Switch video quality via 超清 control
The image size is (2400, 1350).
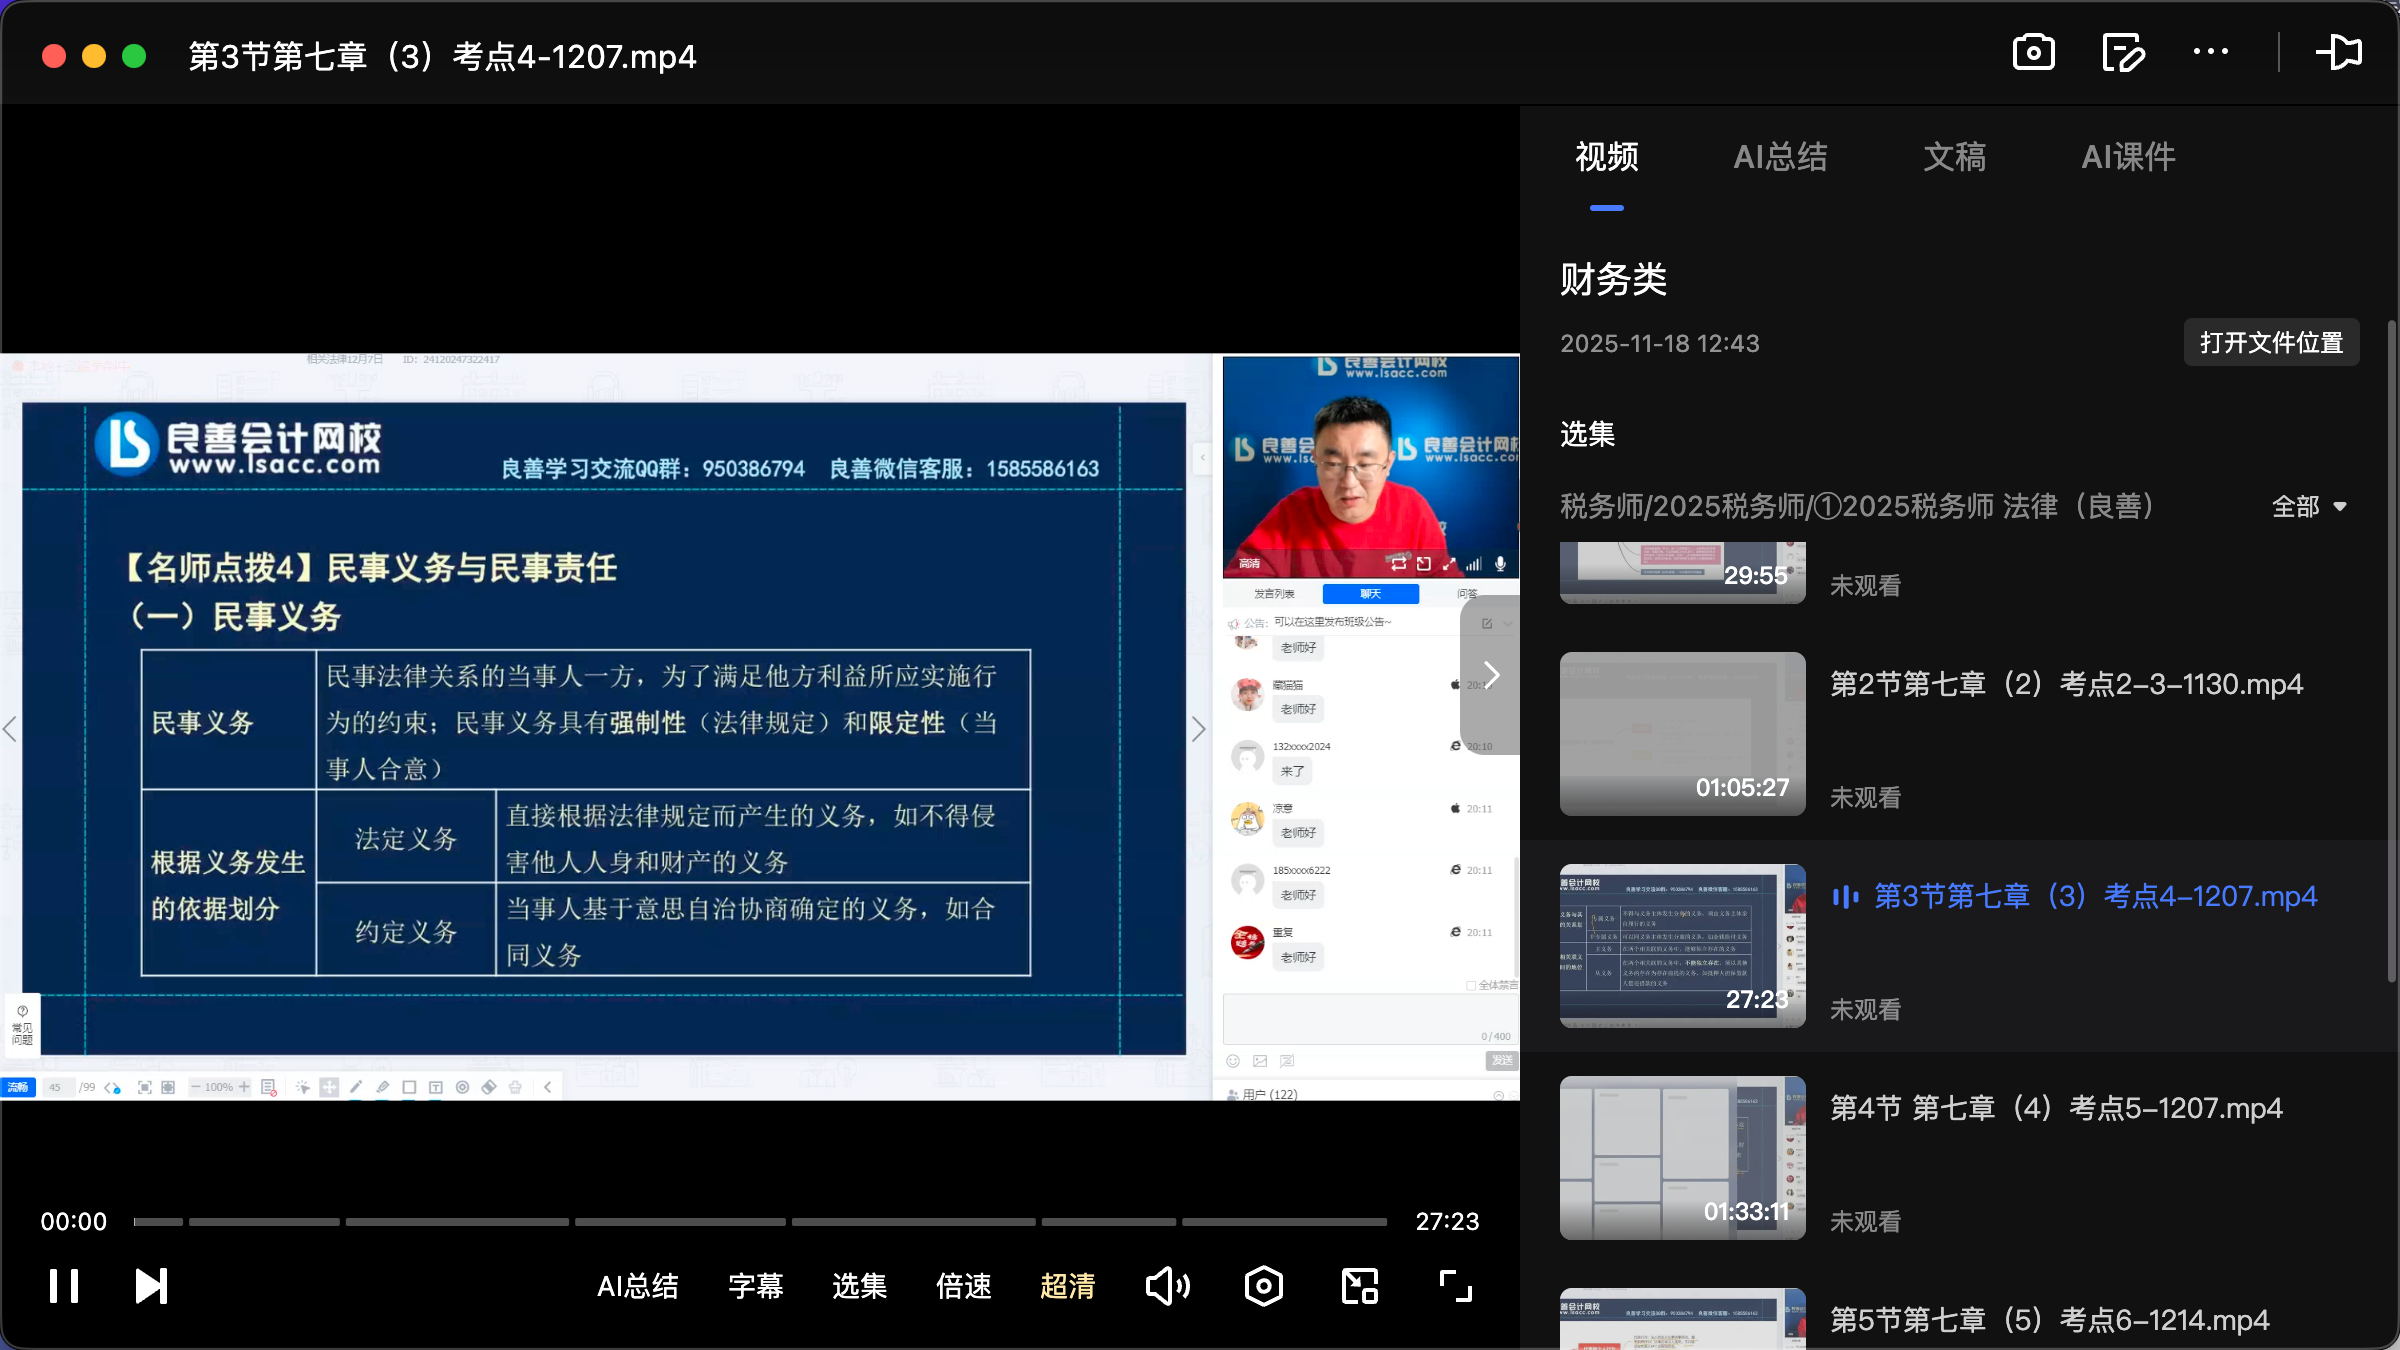pyautogui.click(x=1067, y=1286)
